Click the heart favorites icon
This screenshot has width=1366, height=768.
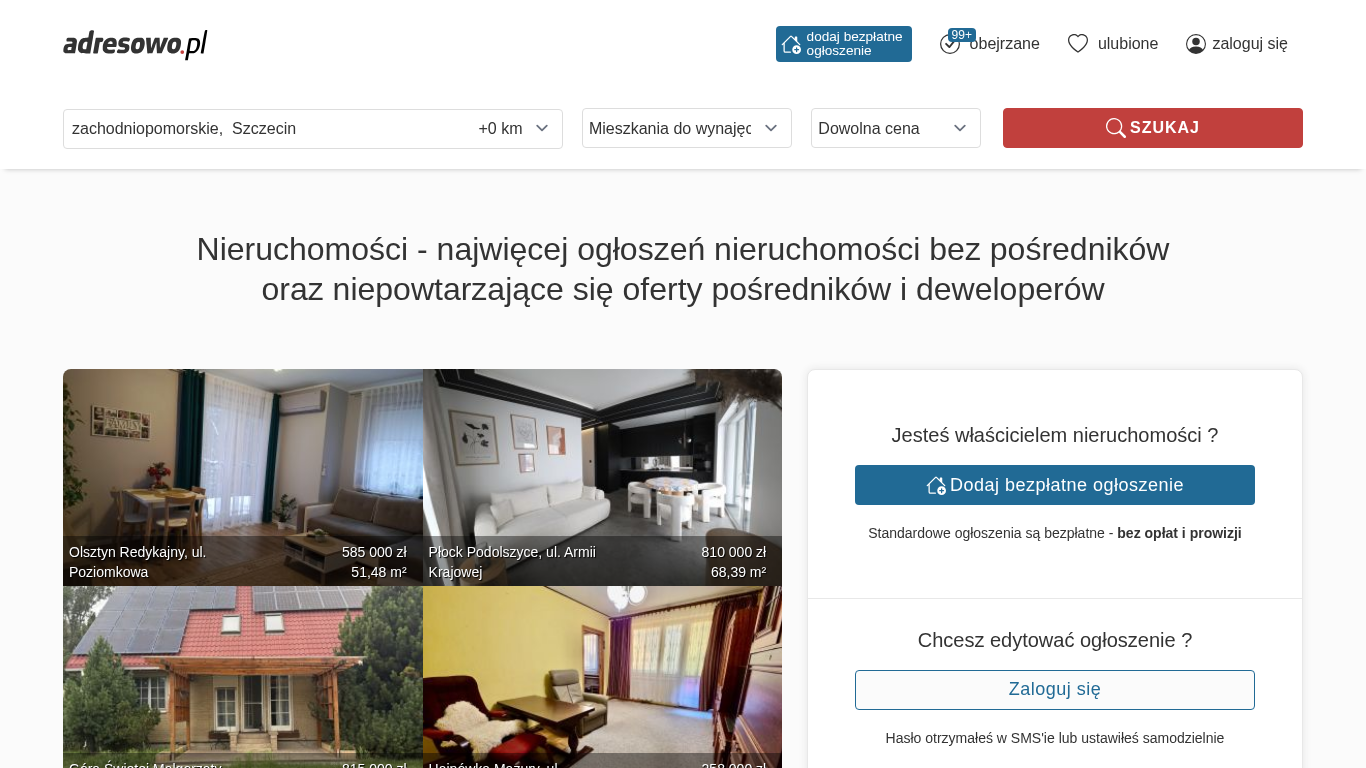click(1078, 44)
